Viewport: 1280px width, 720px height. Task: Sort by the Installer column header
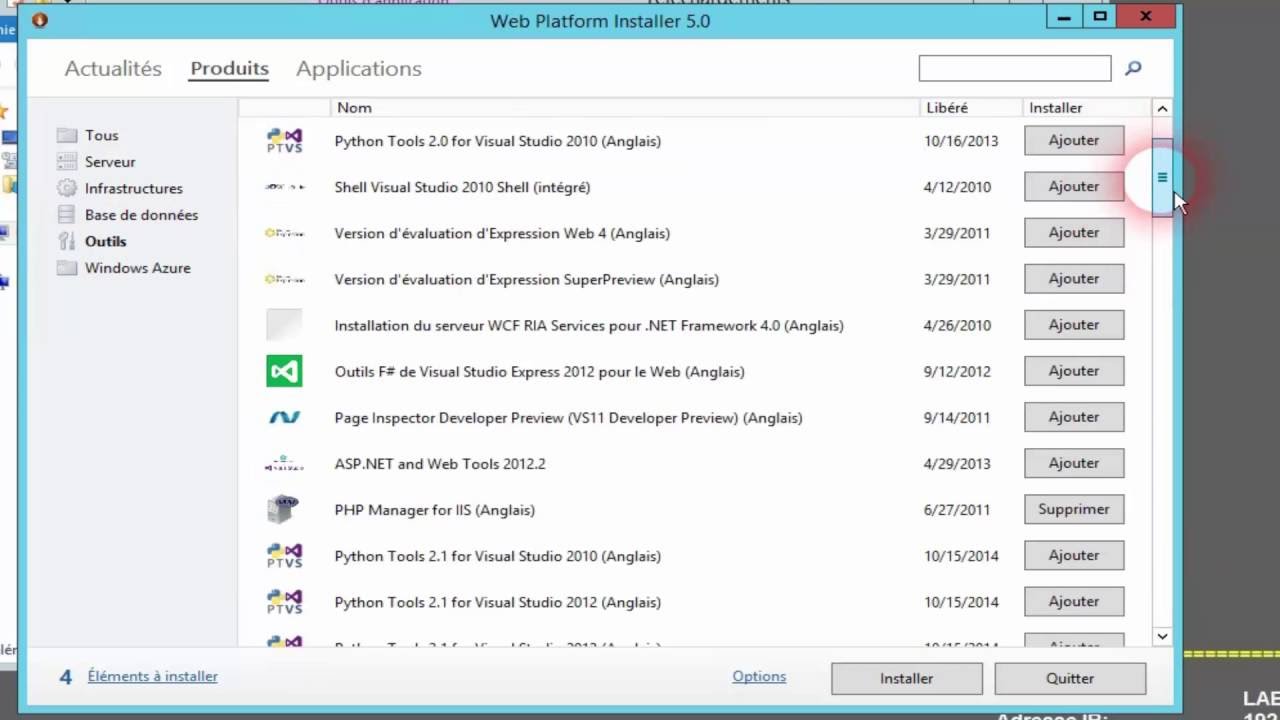[1085, 107]
